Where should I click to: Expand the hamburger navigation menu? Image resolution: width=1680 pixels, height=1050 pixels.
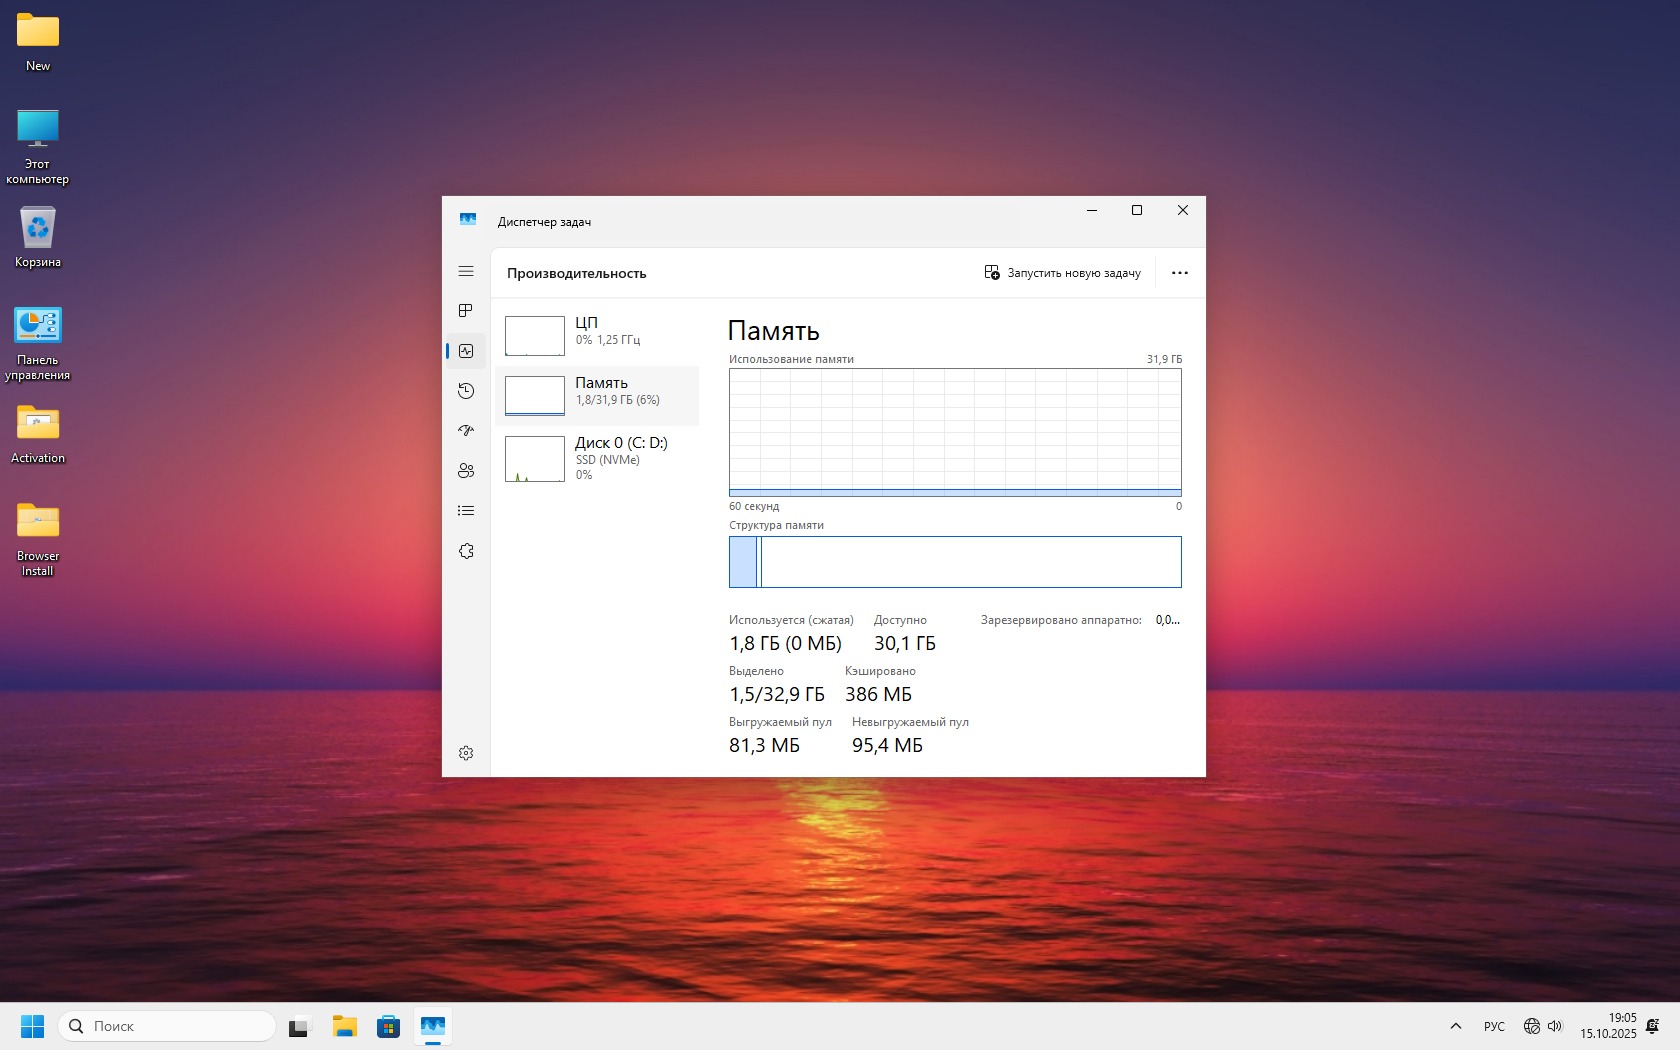466,271
